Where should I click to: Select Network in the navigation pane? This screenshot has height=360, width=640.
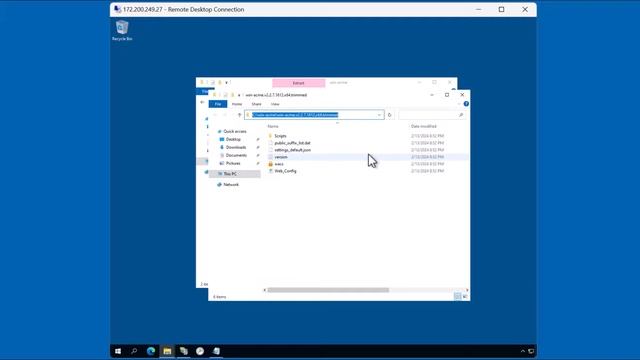coord(231,184)
